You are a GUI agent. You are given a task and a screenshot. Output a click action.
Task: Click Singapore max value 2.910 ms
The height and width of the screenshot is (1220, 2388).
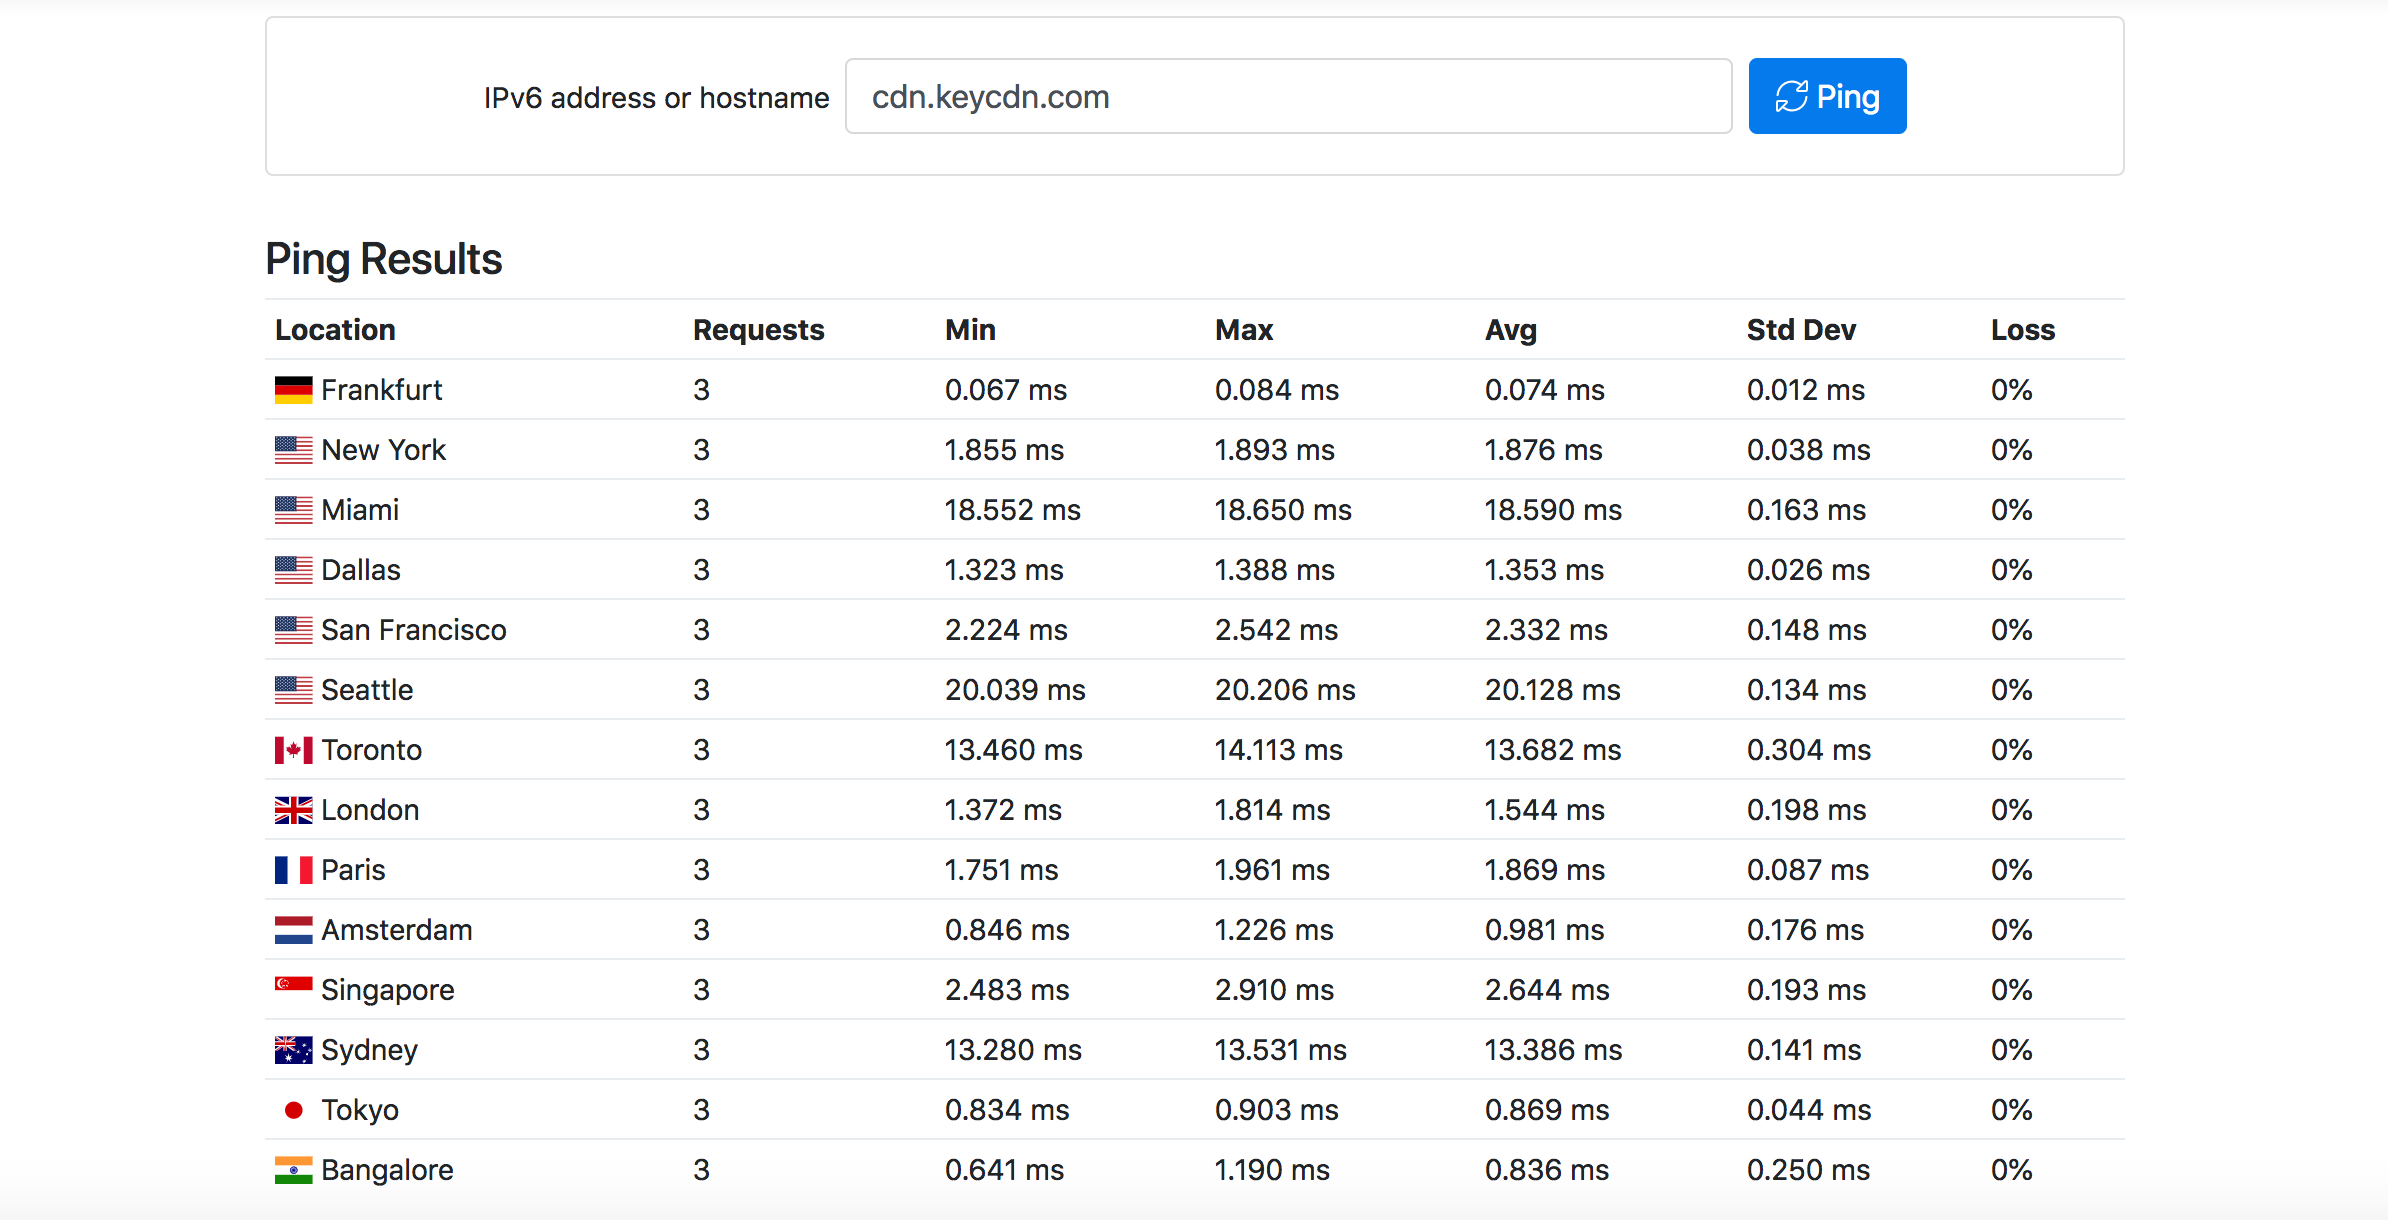(1274, 990)
